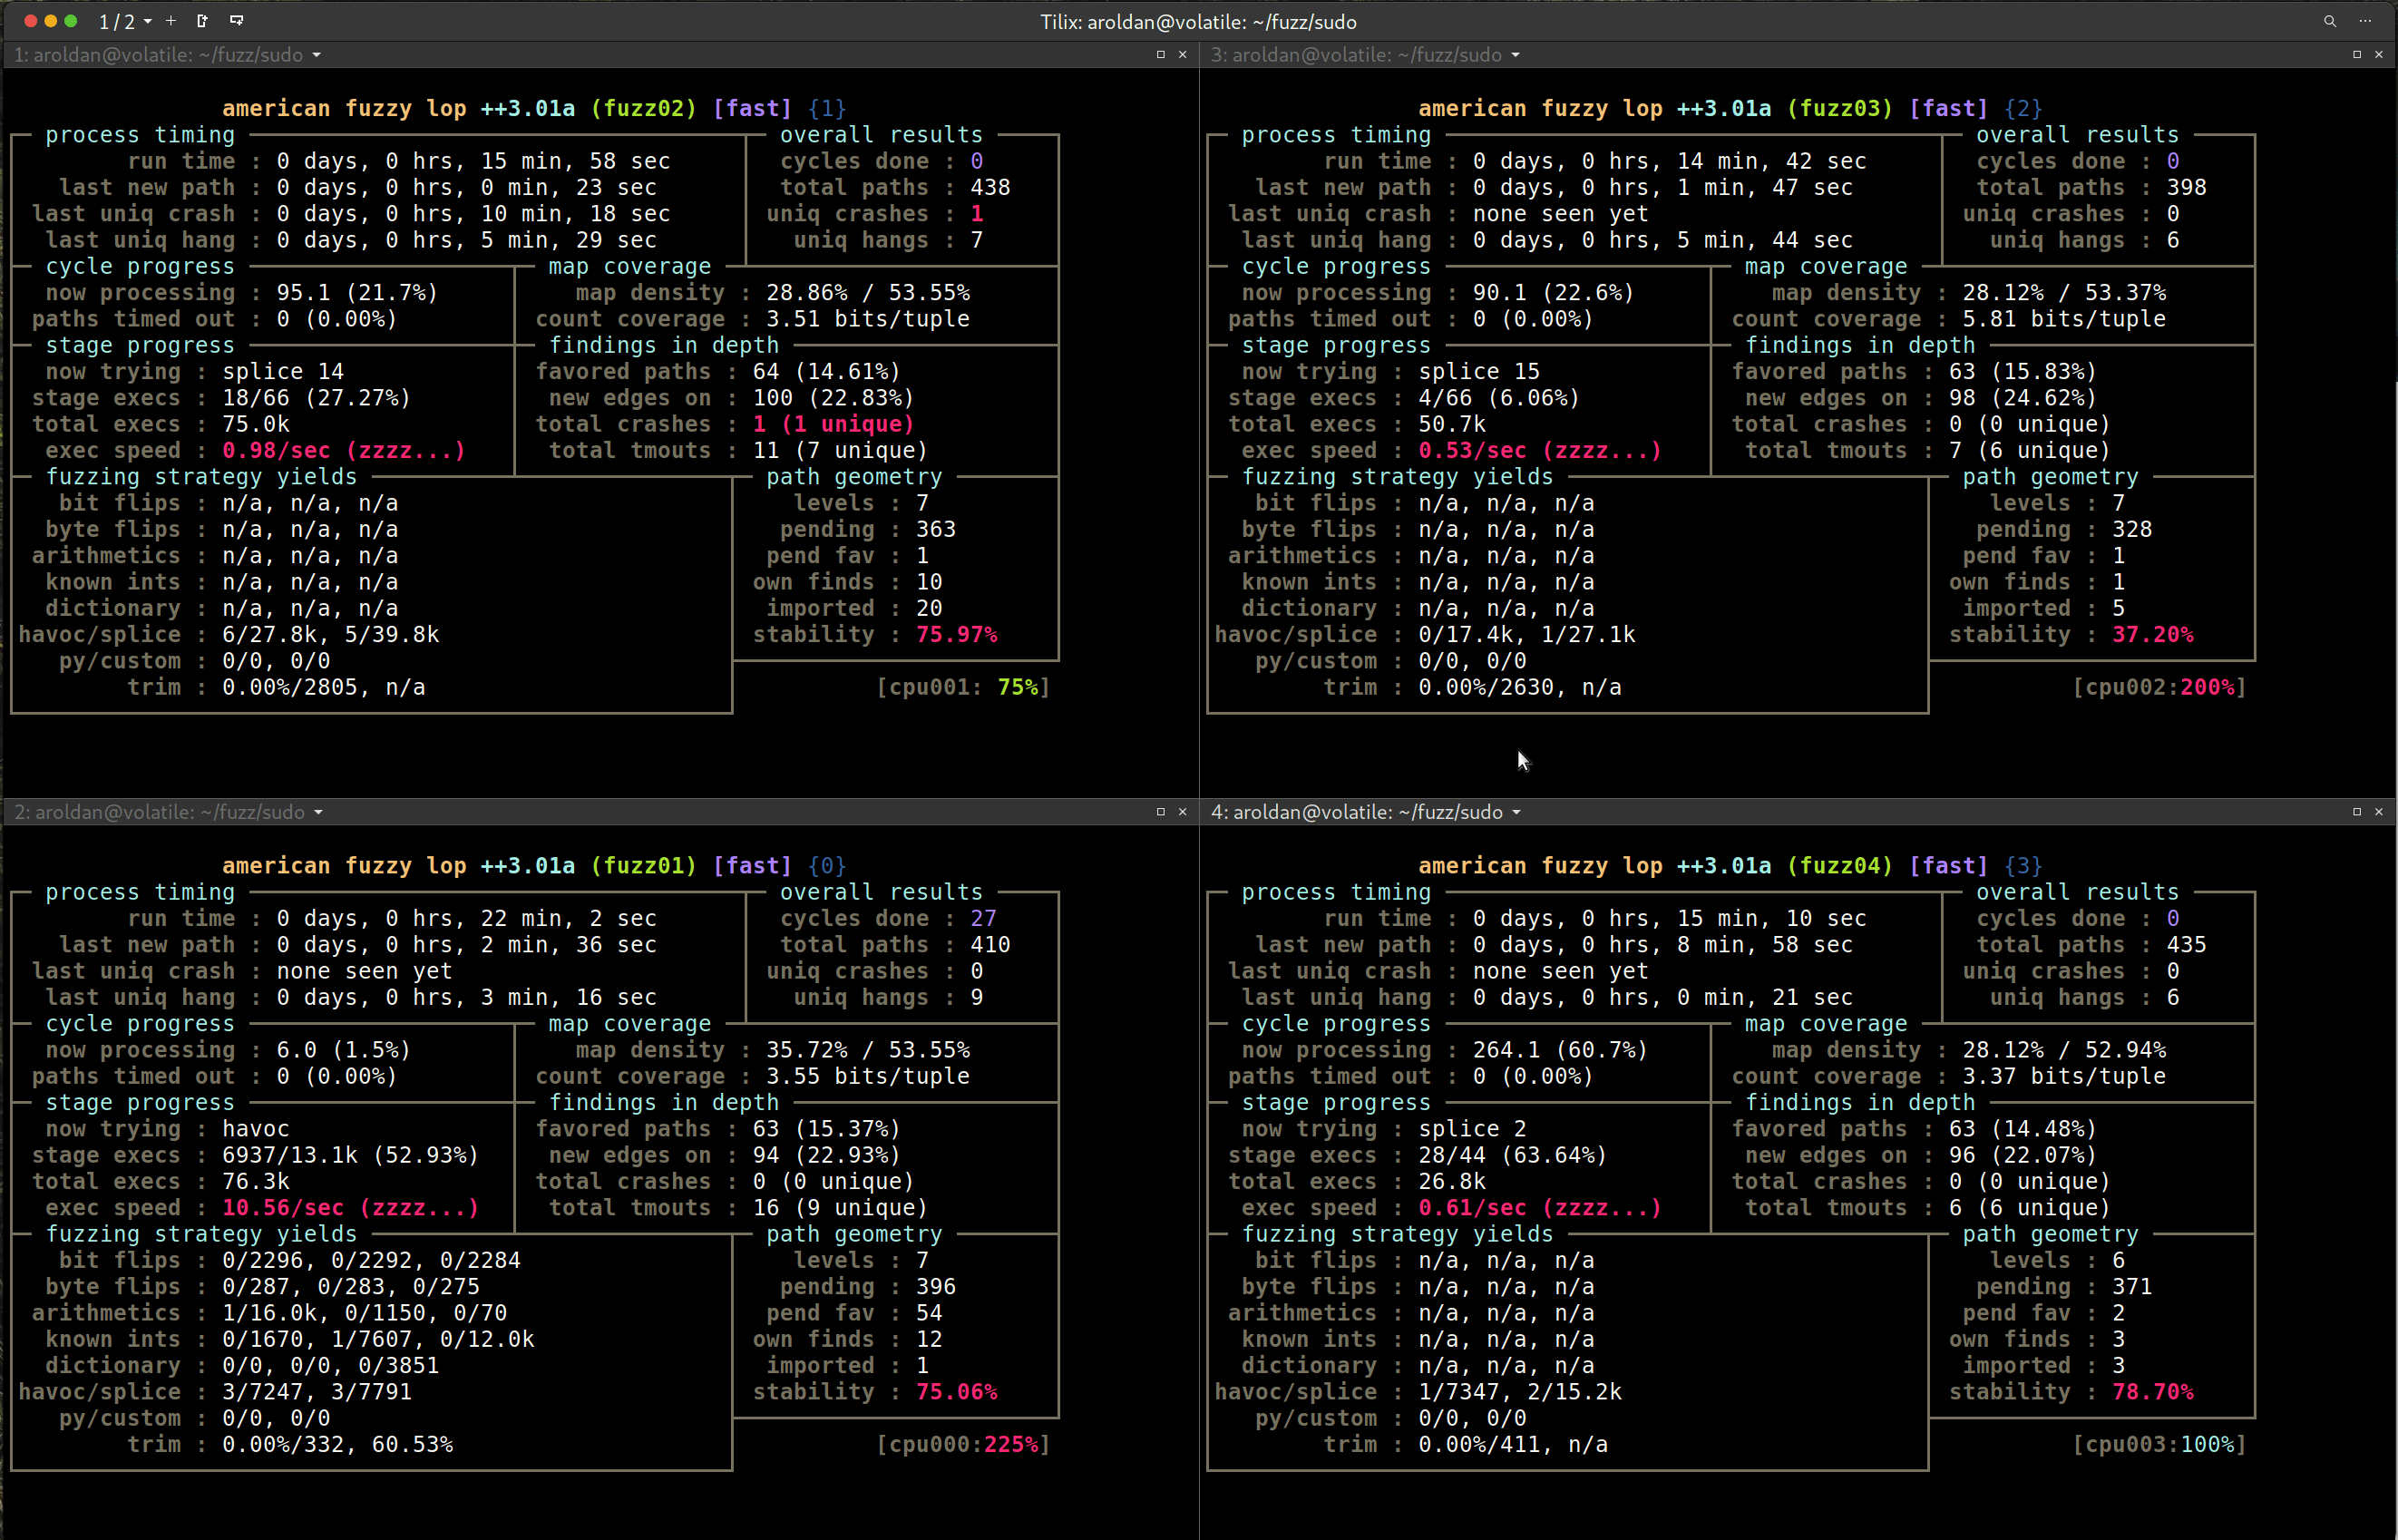2398x1540 pixels.
Task: Click total paths value 410
Action: [x=990, y=944]
